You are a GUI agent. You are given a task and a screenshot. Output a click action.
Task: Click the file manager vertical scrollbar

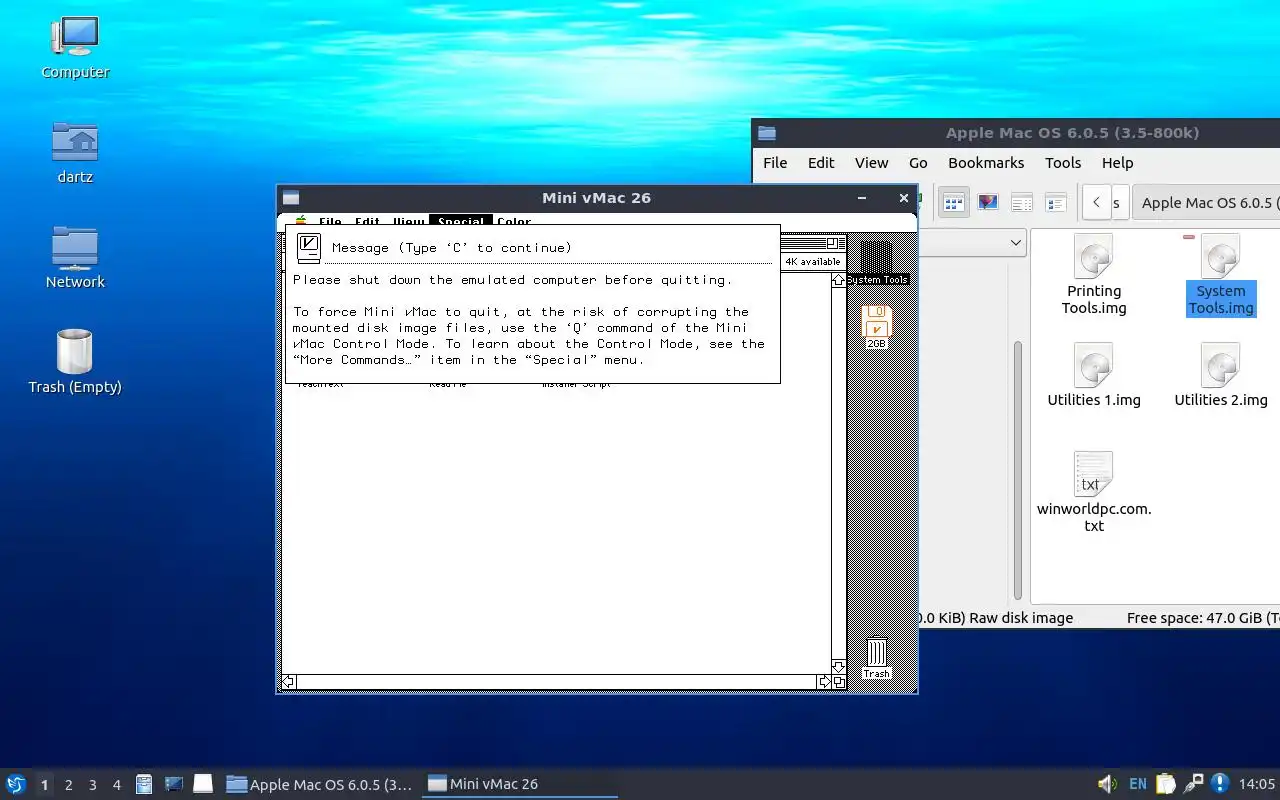click(x=1018, y=470)
